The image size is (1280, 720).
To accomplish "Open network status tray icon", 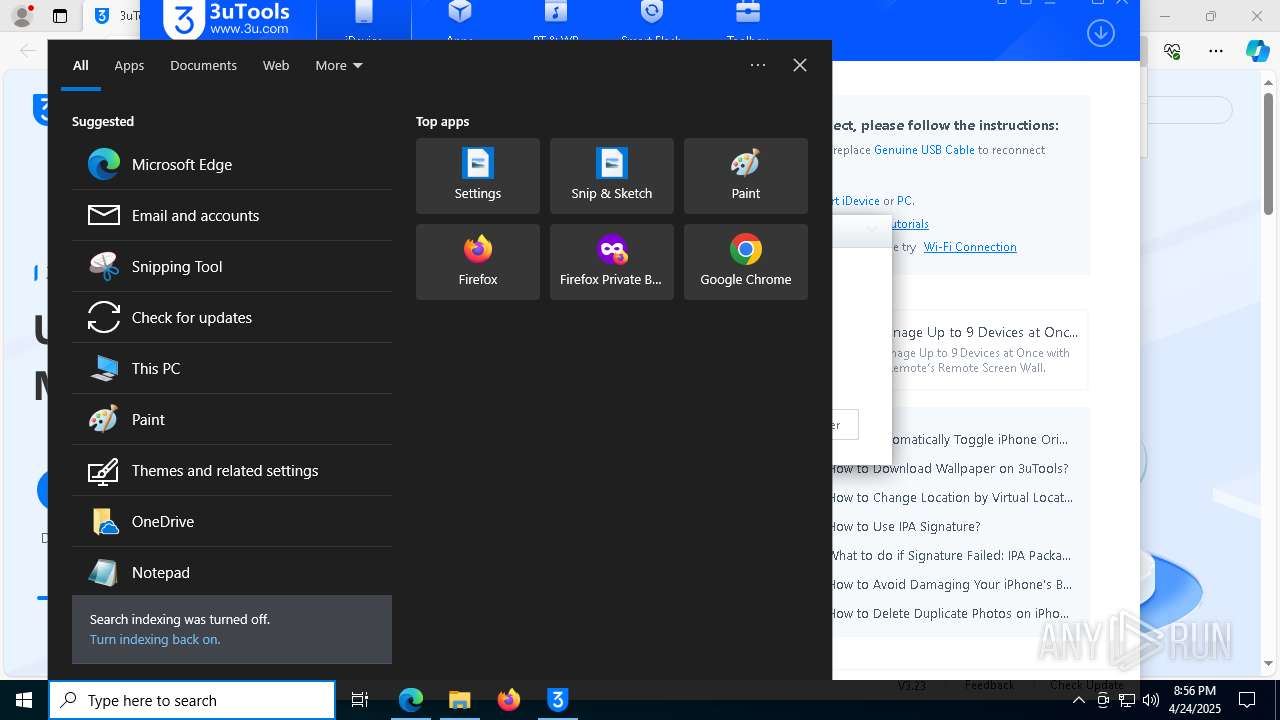I will pos(1127,700).
